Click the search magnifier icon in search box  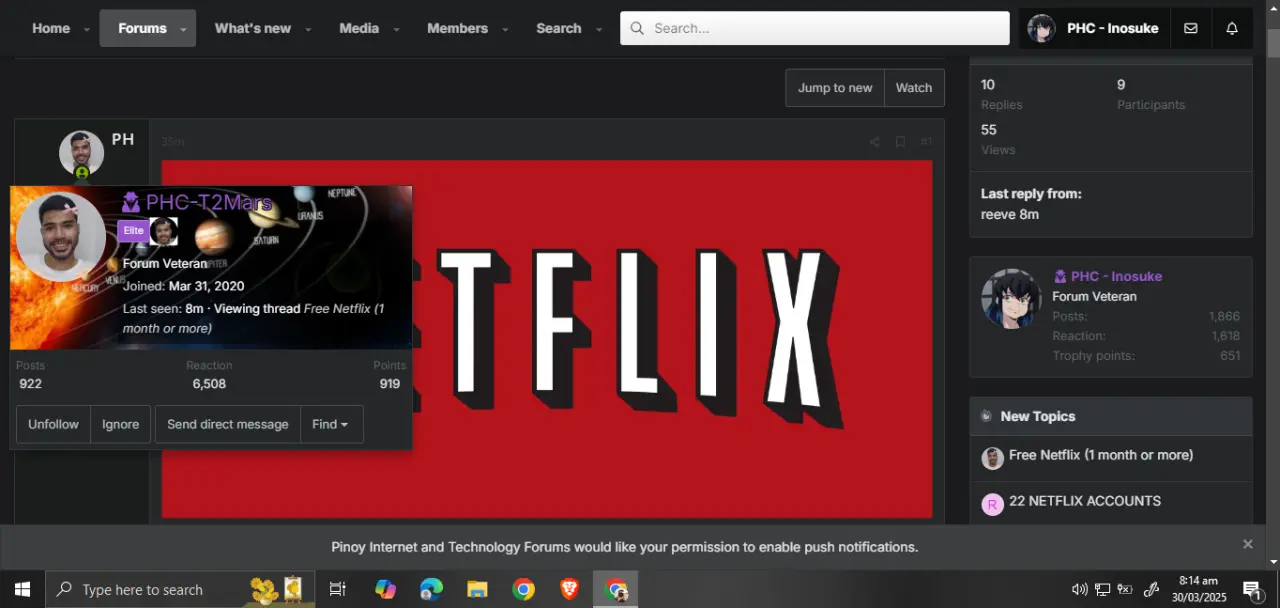tap(637, 29)
